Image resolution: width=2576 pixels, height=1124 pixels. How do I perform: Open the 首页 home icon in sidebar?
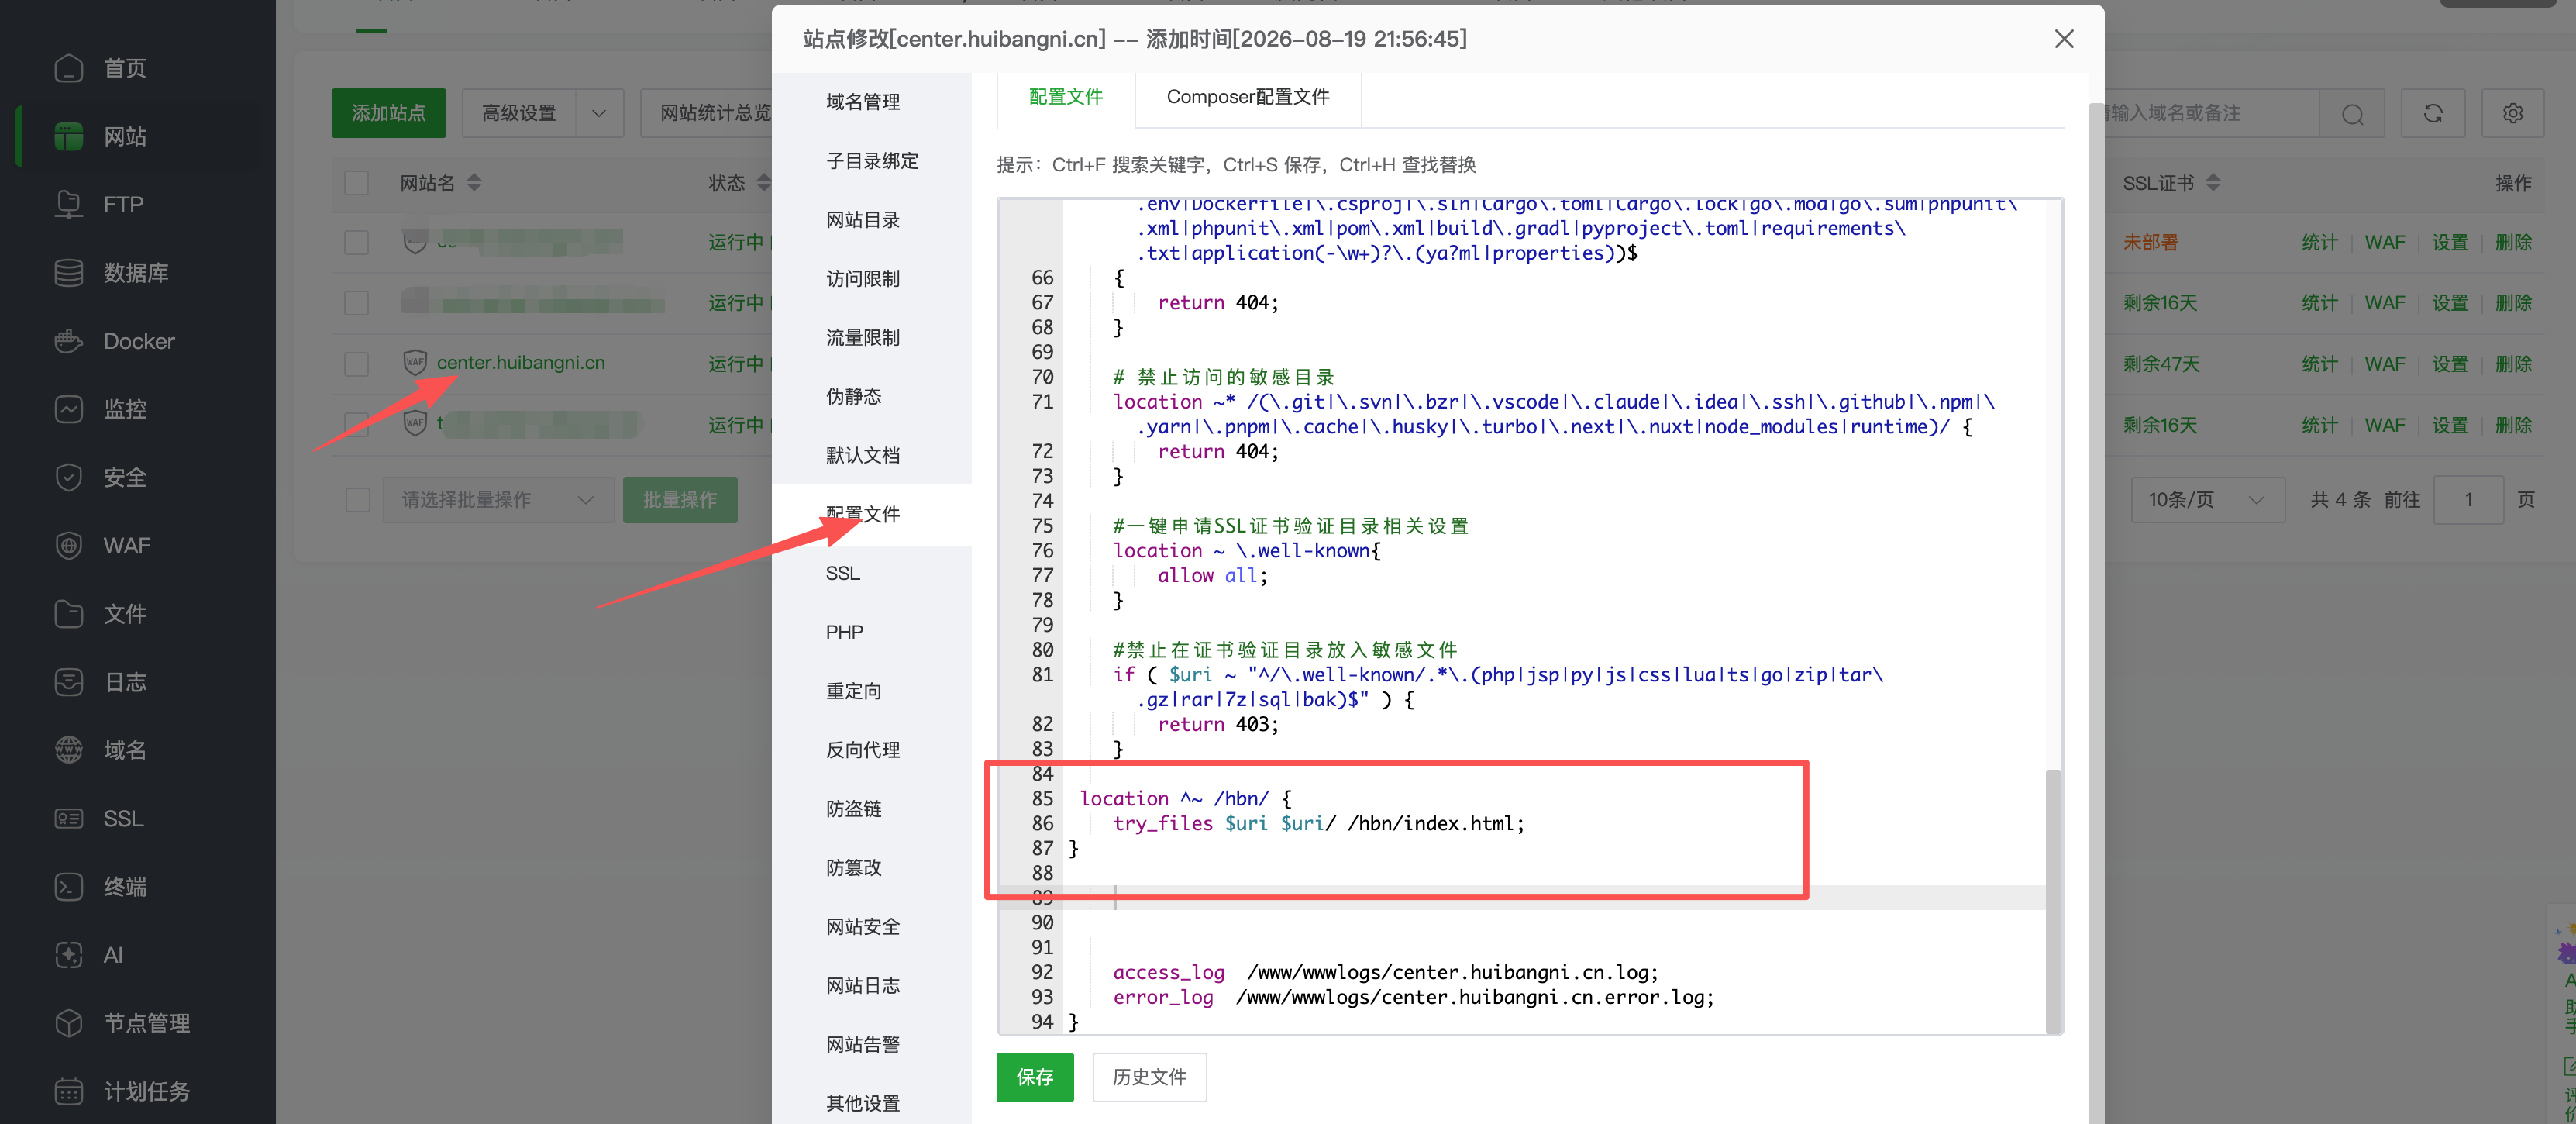[69, 68]
